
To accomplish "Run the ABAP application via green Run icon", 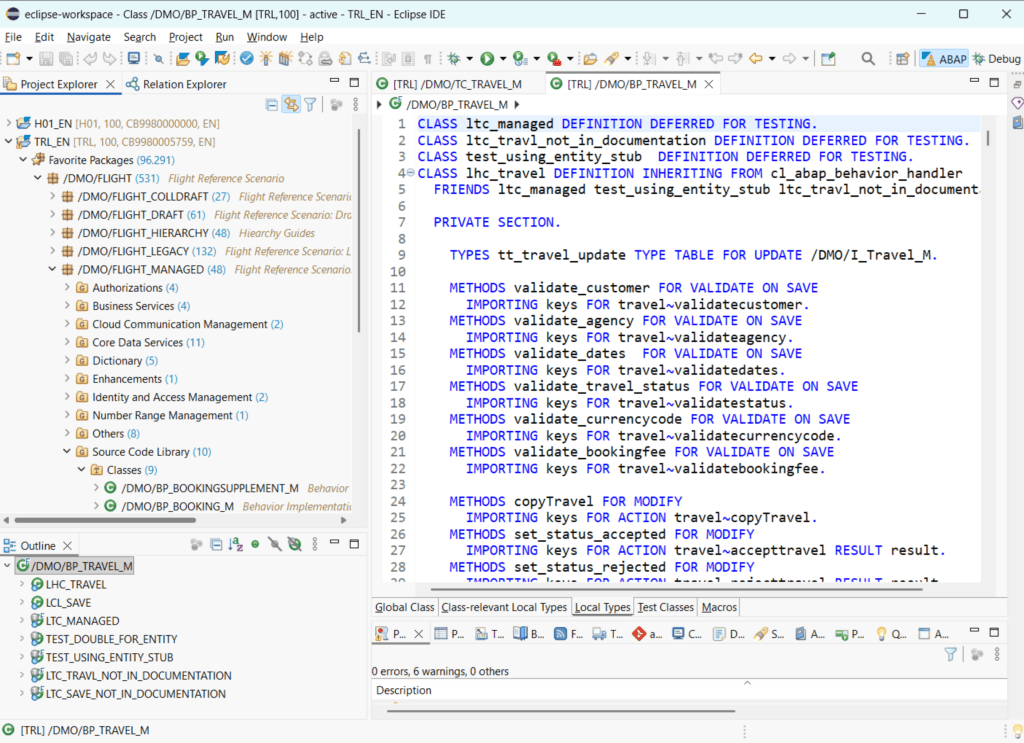I will (x=487, y=58).
